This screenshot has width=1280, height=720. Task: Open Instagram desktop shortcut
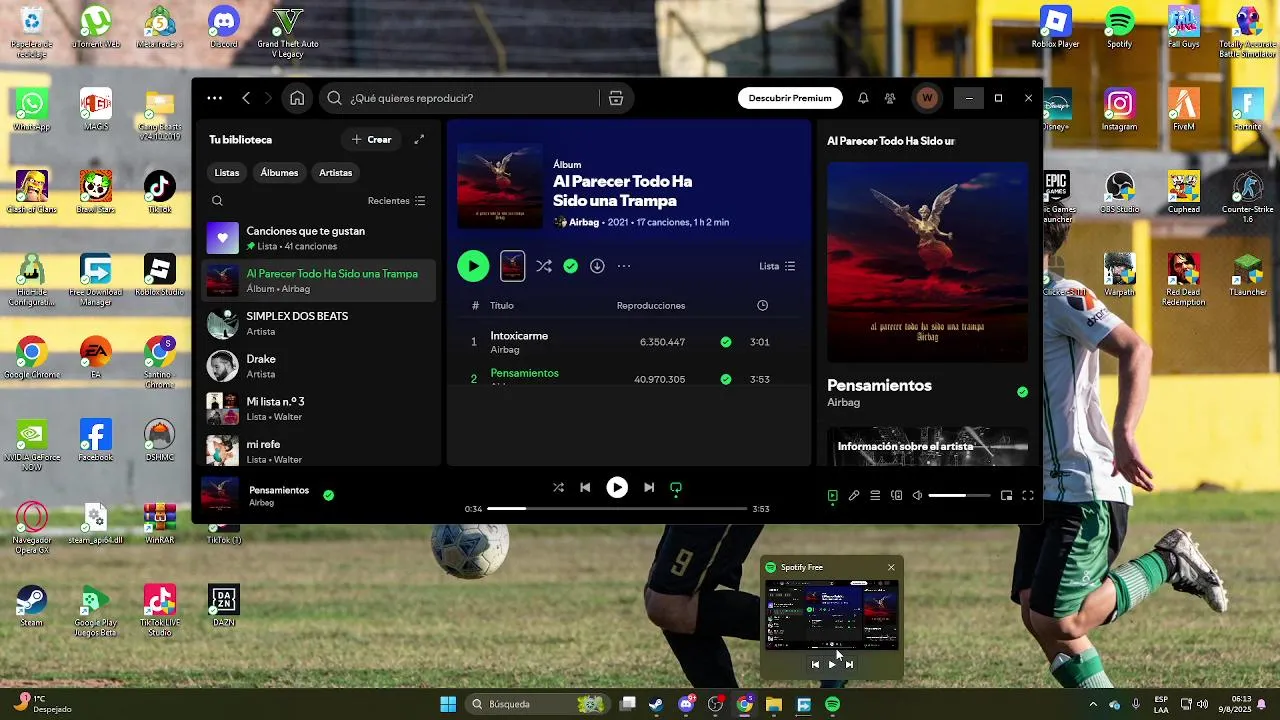(1119, 109)
